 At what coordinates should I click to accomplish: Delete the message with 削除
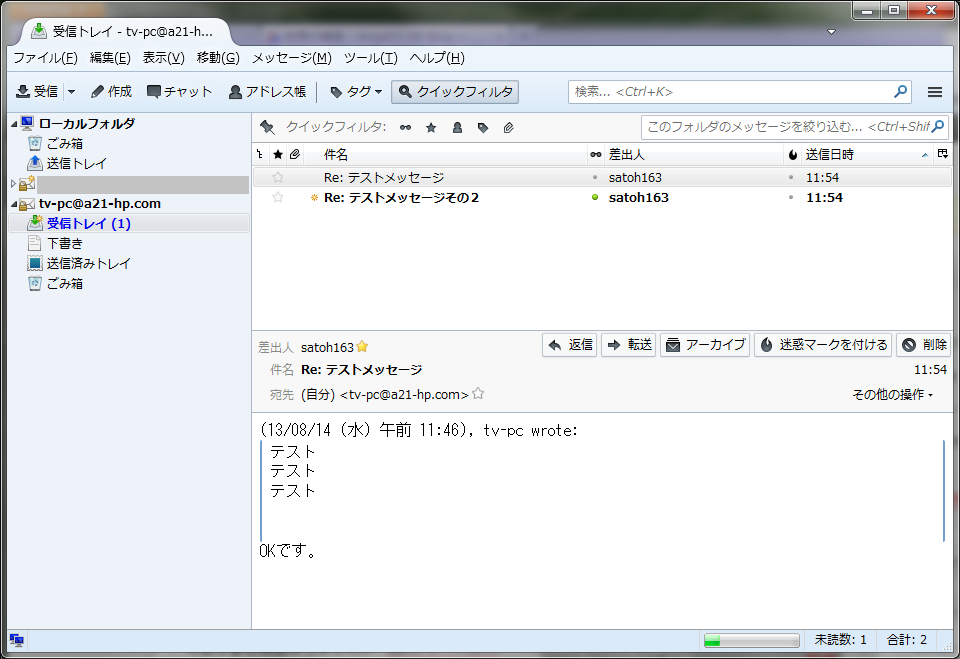(x=924, y=345)
